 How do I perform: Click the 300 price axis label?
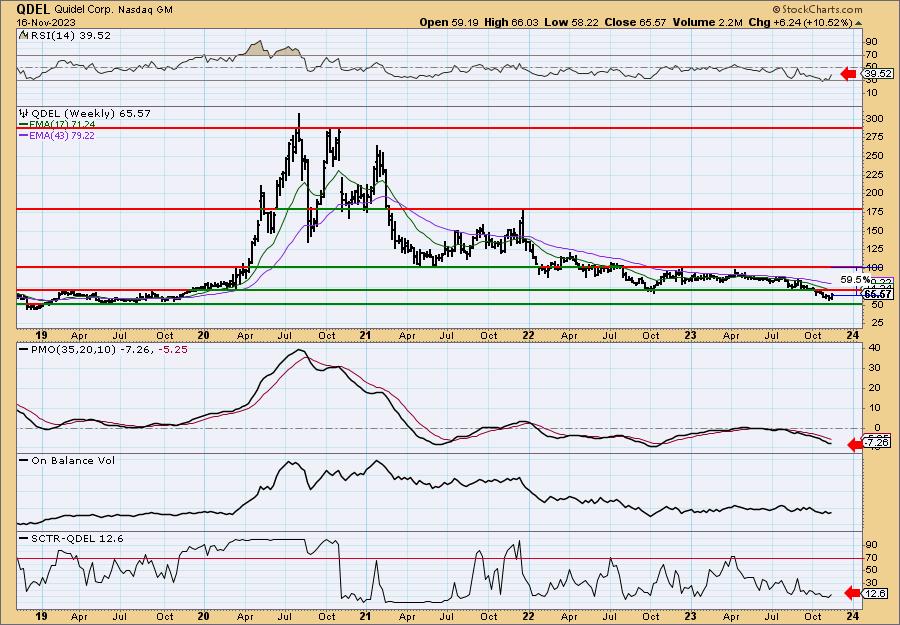point(875,119)
